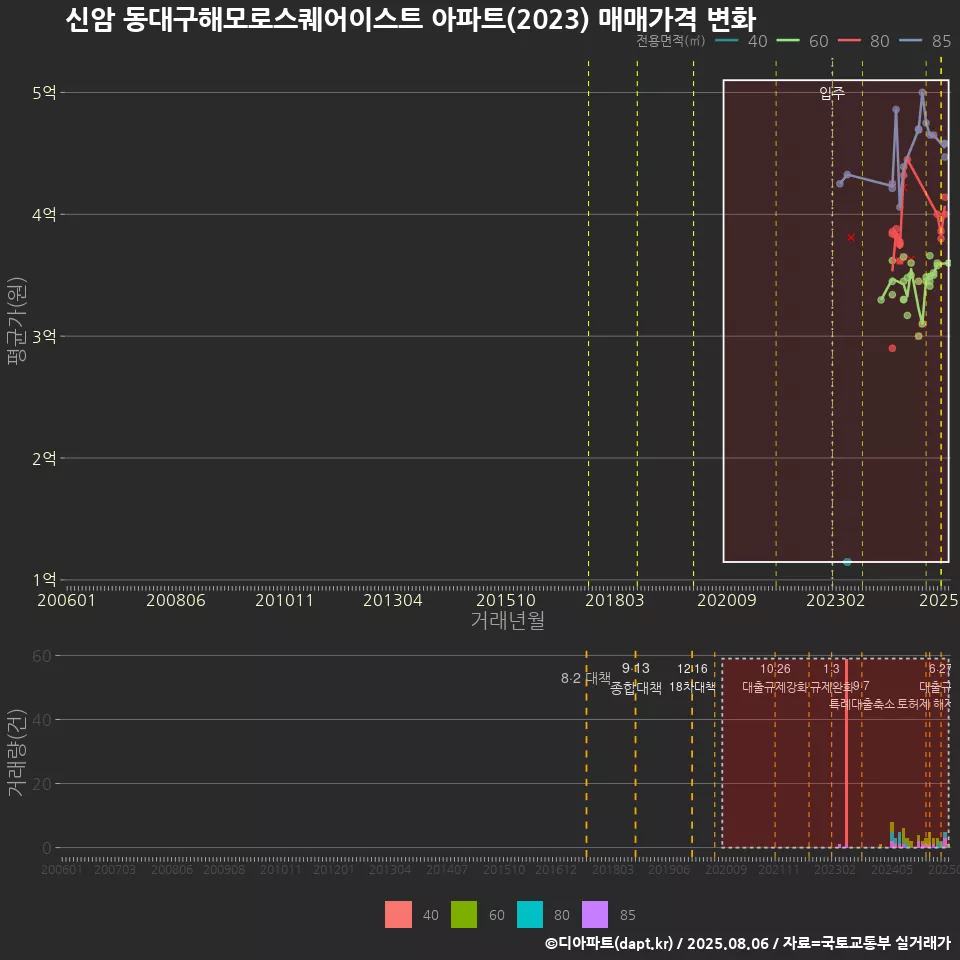Click the 60 label on volume axis
The width and height of the screenshot is (960, 960).
coord(42,656)
